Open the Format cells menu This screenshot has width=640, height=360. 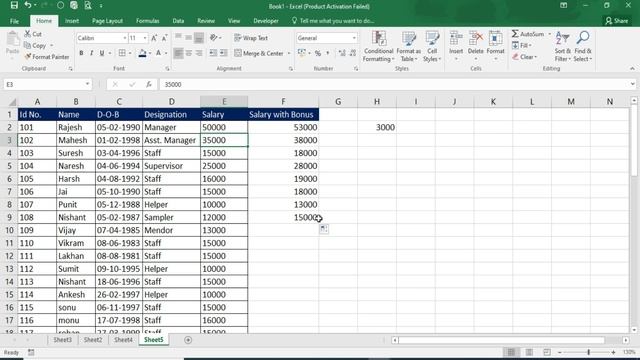[496, 46]
